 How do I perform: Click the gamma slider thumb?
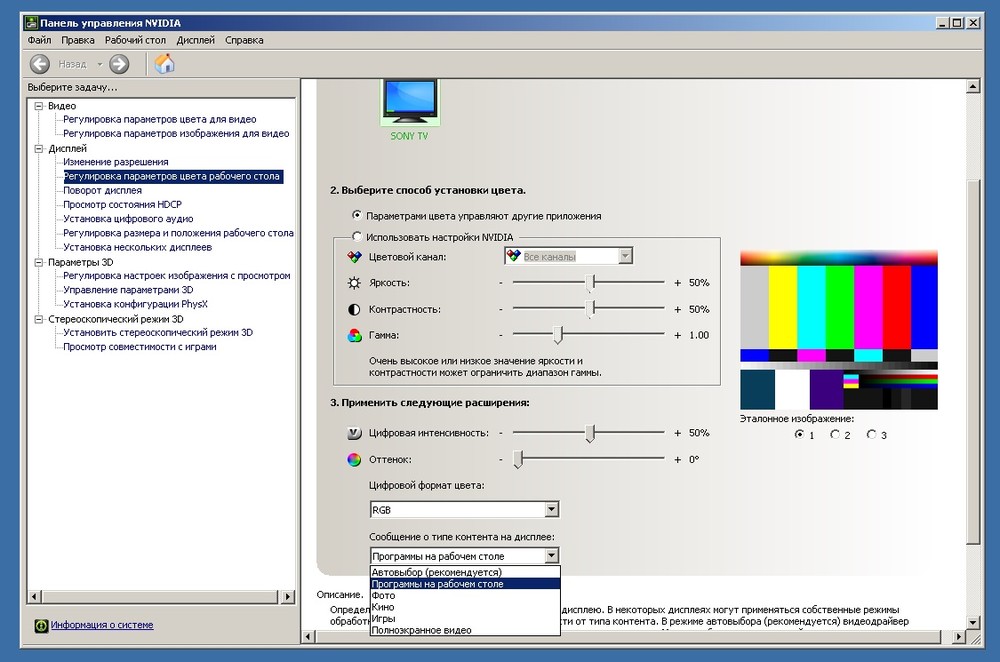click(558, 334)
